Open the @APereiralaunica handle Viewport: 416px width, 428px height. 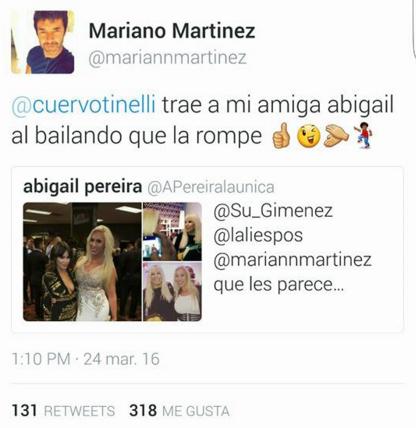(211, 187)
